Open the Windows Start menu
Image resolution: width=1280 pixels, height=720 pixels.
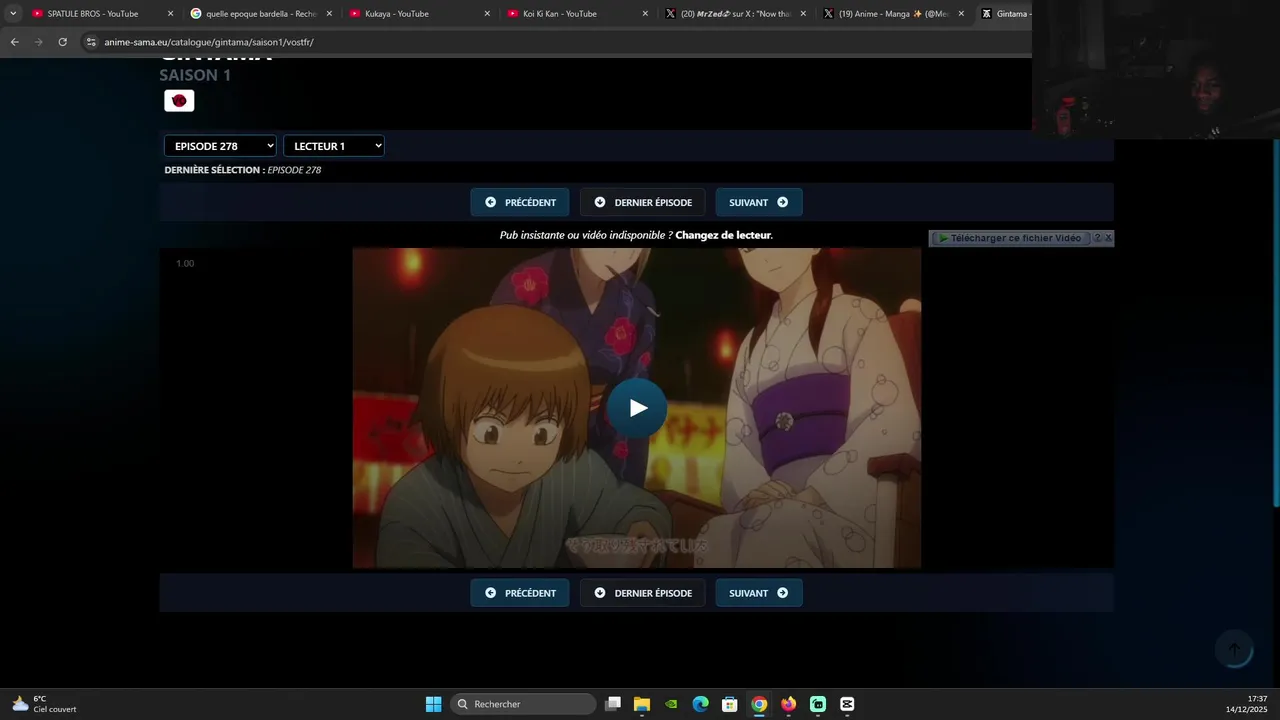(433, 704)
